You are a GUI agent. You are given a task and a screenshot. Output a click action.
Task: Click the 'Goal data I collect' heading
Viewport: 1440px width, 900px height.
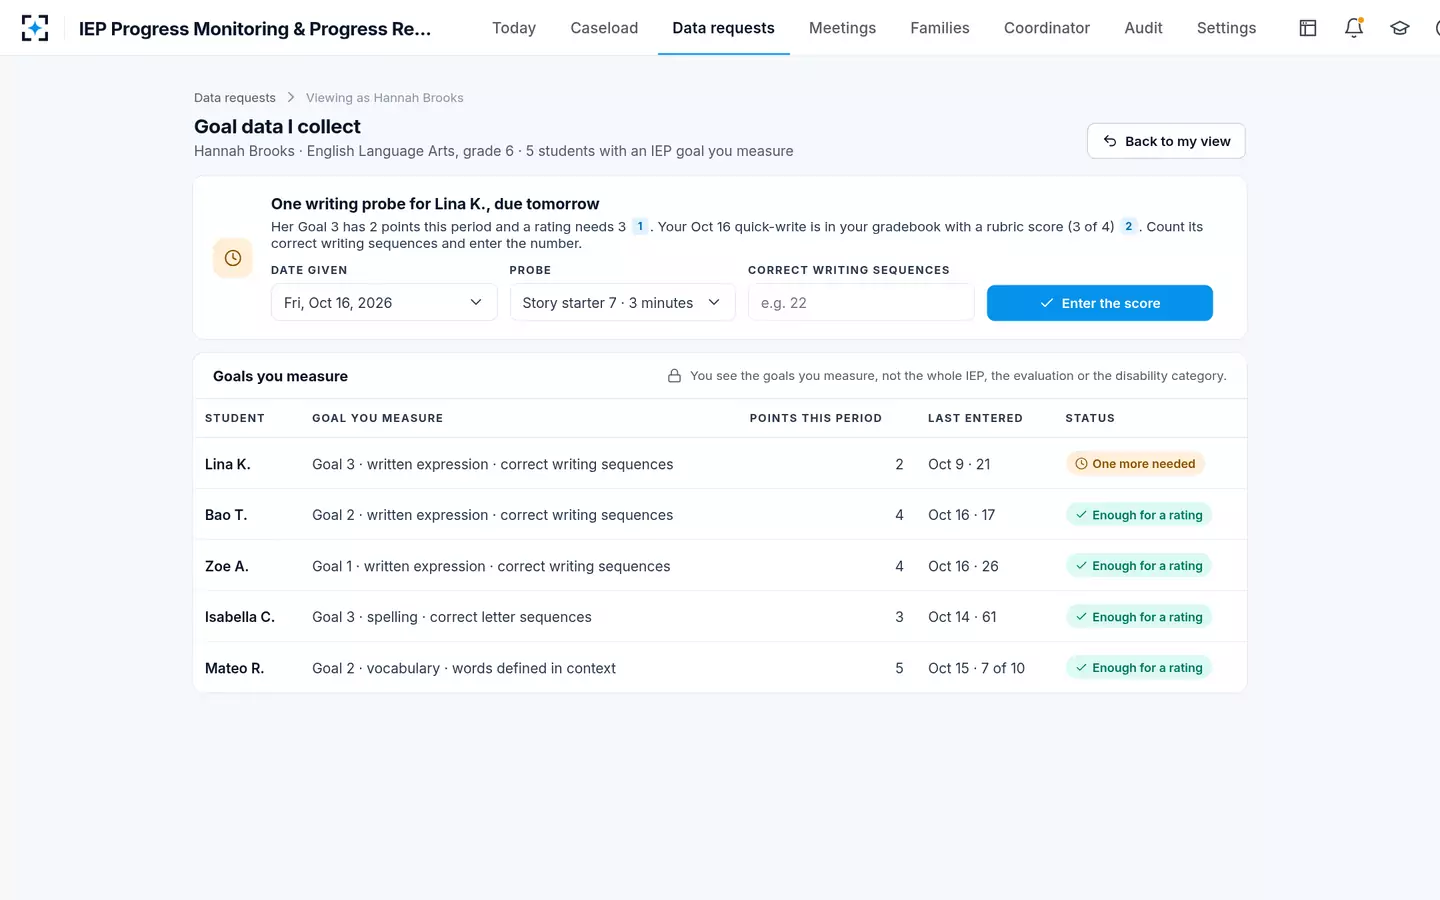pos(277,127)
